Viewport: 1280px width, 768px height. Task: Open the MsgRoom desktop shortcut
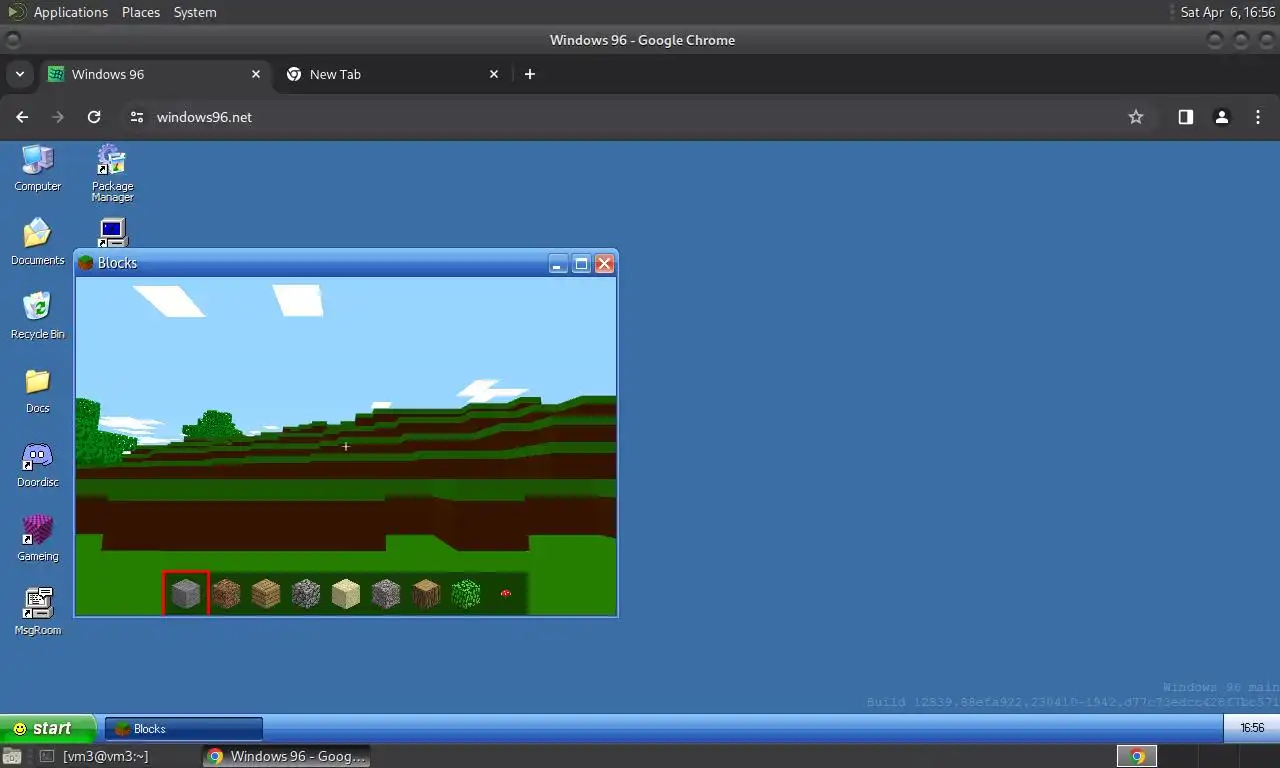click(x=38, y=611)
